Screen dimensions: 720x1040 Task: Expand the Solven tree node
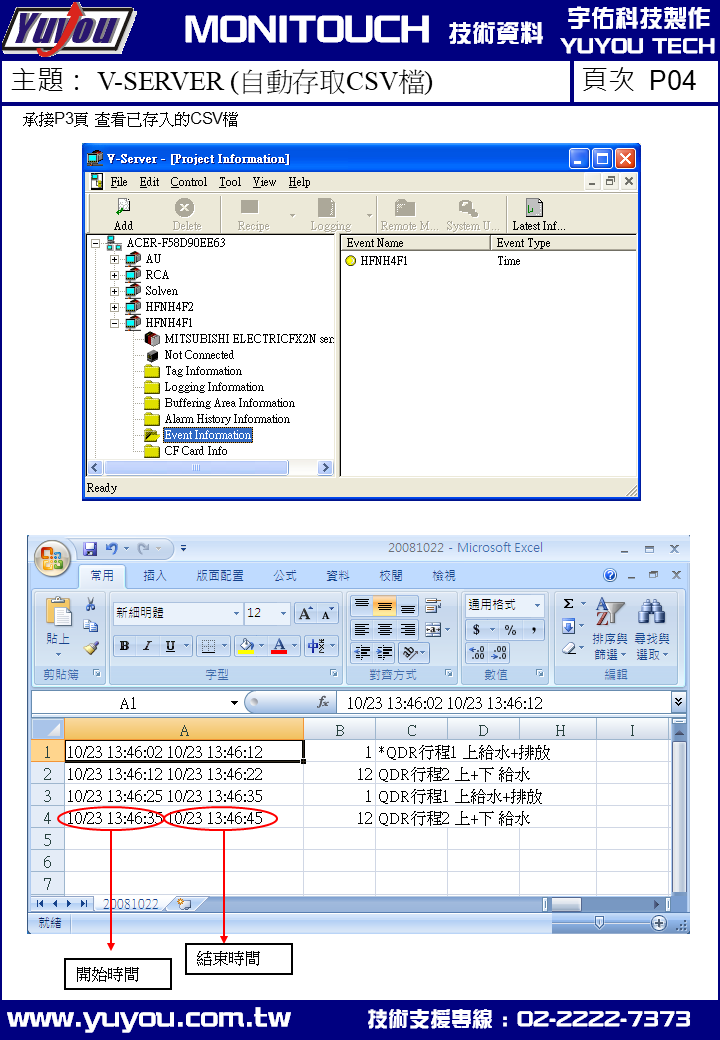(115, 291)
